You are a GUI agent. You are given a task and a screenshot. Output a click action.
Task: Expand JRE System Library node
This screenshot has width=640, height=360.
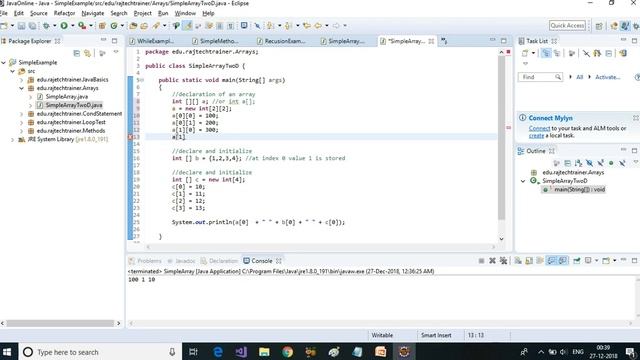tap(13, 140)
